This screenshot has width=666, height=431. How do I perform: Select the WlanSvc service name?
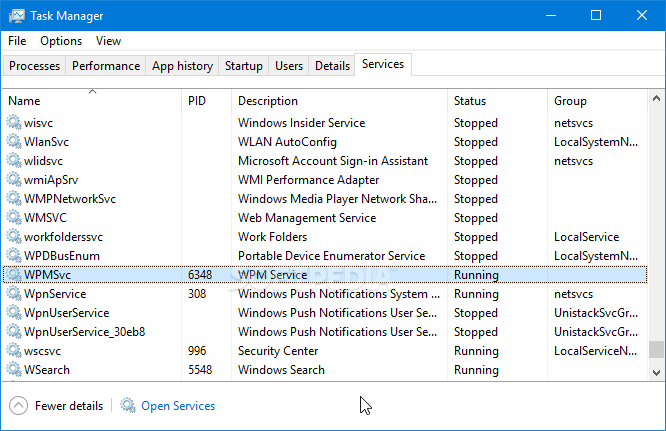(46, 142)
